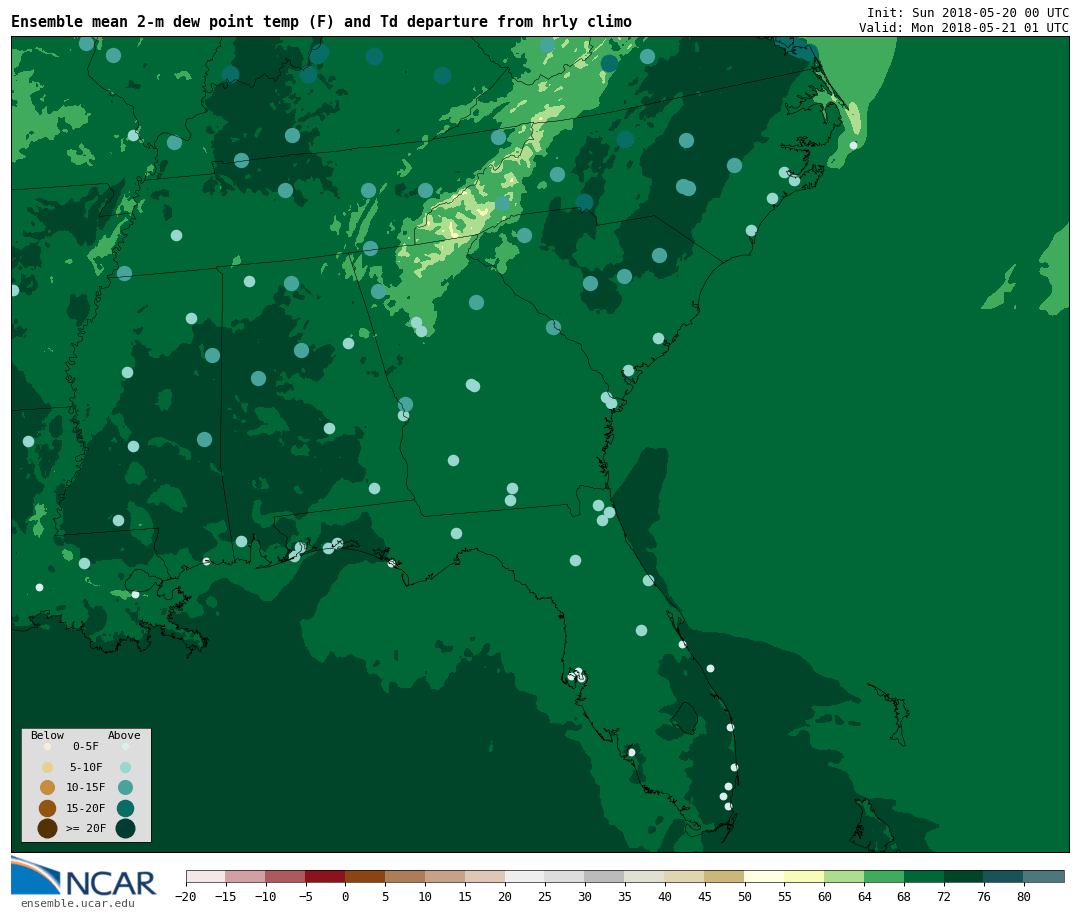Click the map title text
The height and width of the screenshot is (915, 1080).
[x=321, y=21]
